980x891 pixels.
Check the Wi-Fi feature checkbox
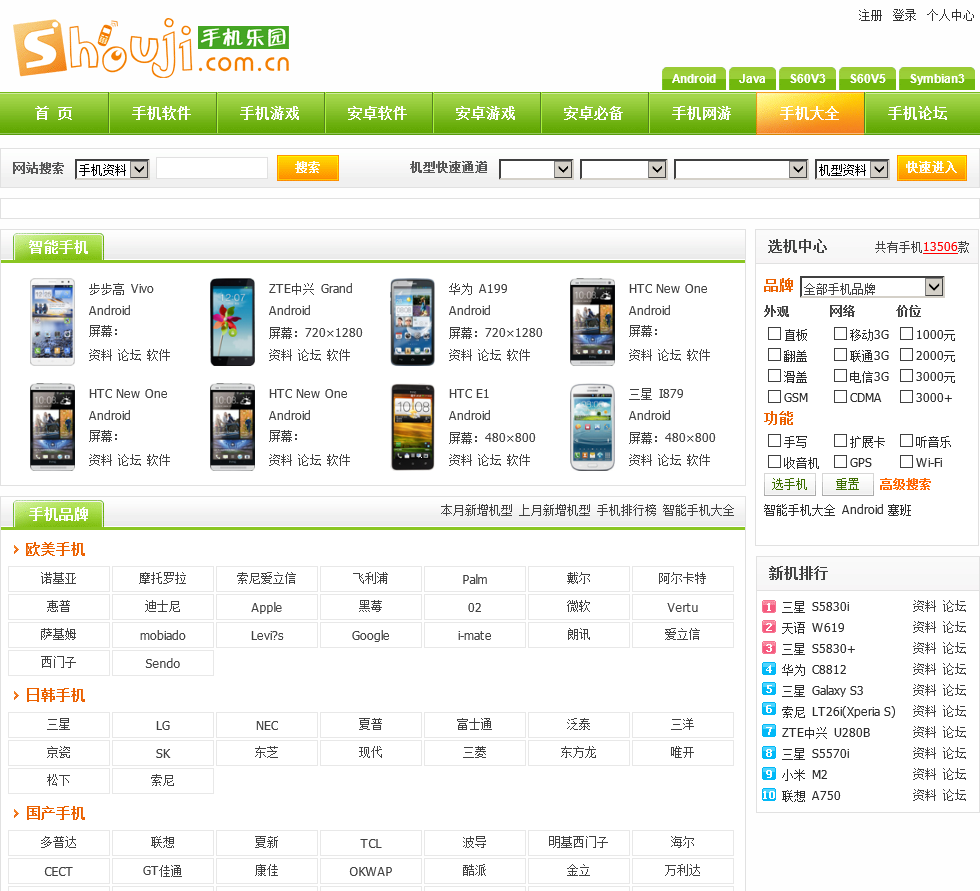(x=906, y=462)
